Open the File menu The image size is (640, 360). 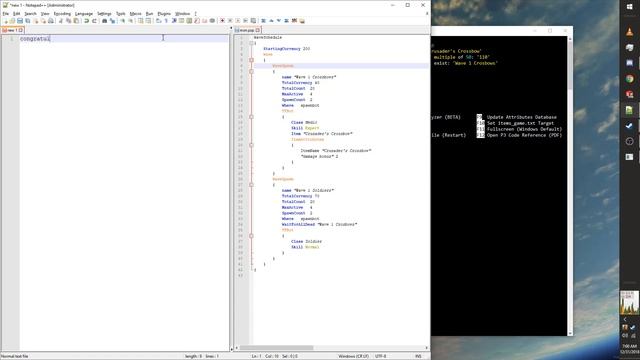coord(6,13)
